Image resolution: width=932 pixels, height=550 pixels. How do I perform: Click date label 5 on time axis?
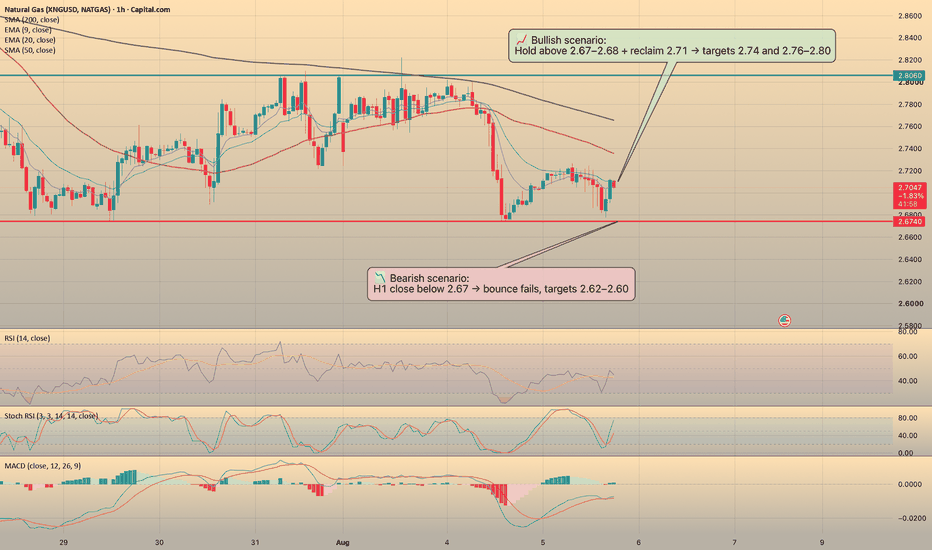click(543, 542)
